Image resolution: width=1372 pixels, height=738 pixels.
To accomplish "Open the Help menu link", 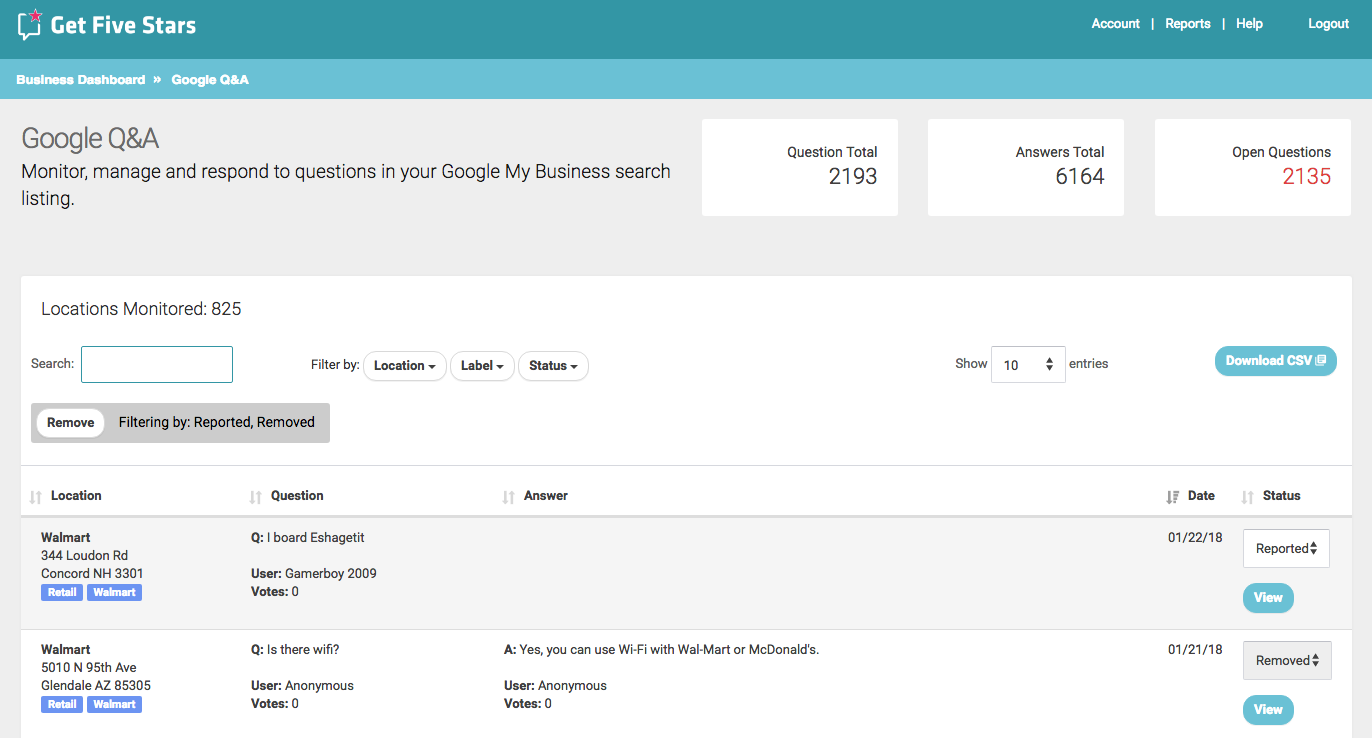I will [x=1249, y=24].
